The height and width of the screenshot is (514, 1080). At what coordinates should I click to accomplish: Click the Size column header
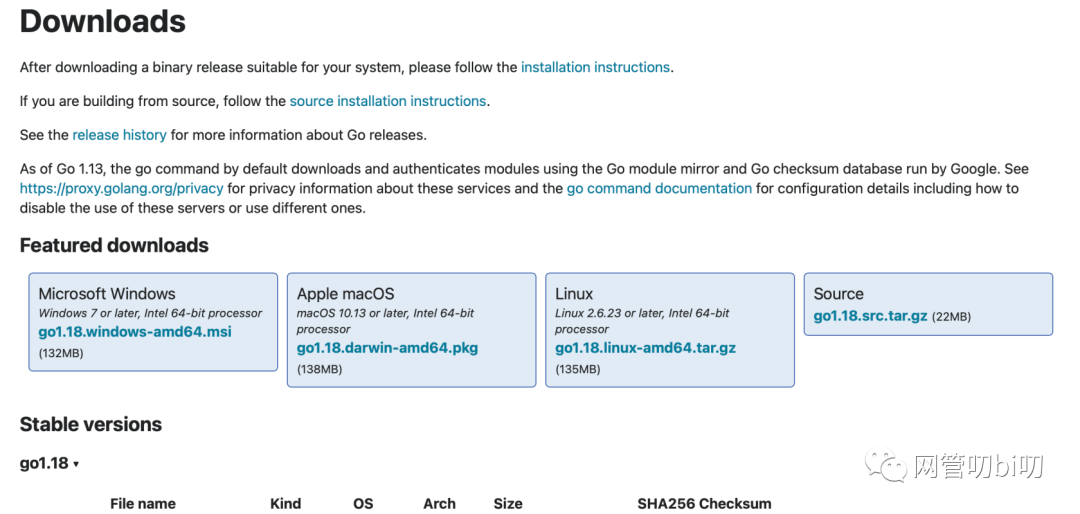pos(508,504)
